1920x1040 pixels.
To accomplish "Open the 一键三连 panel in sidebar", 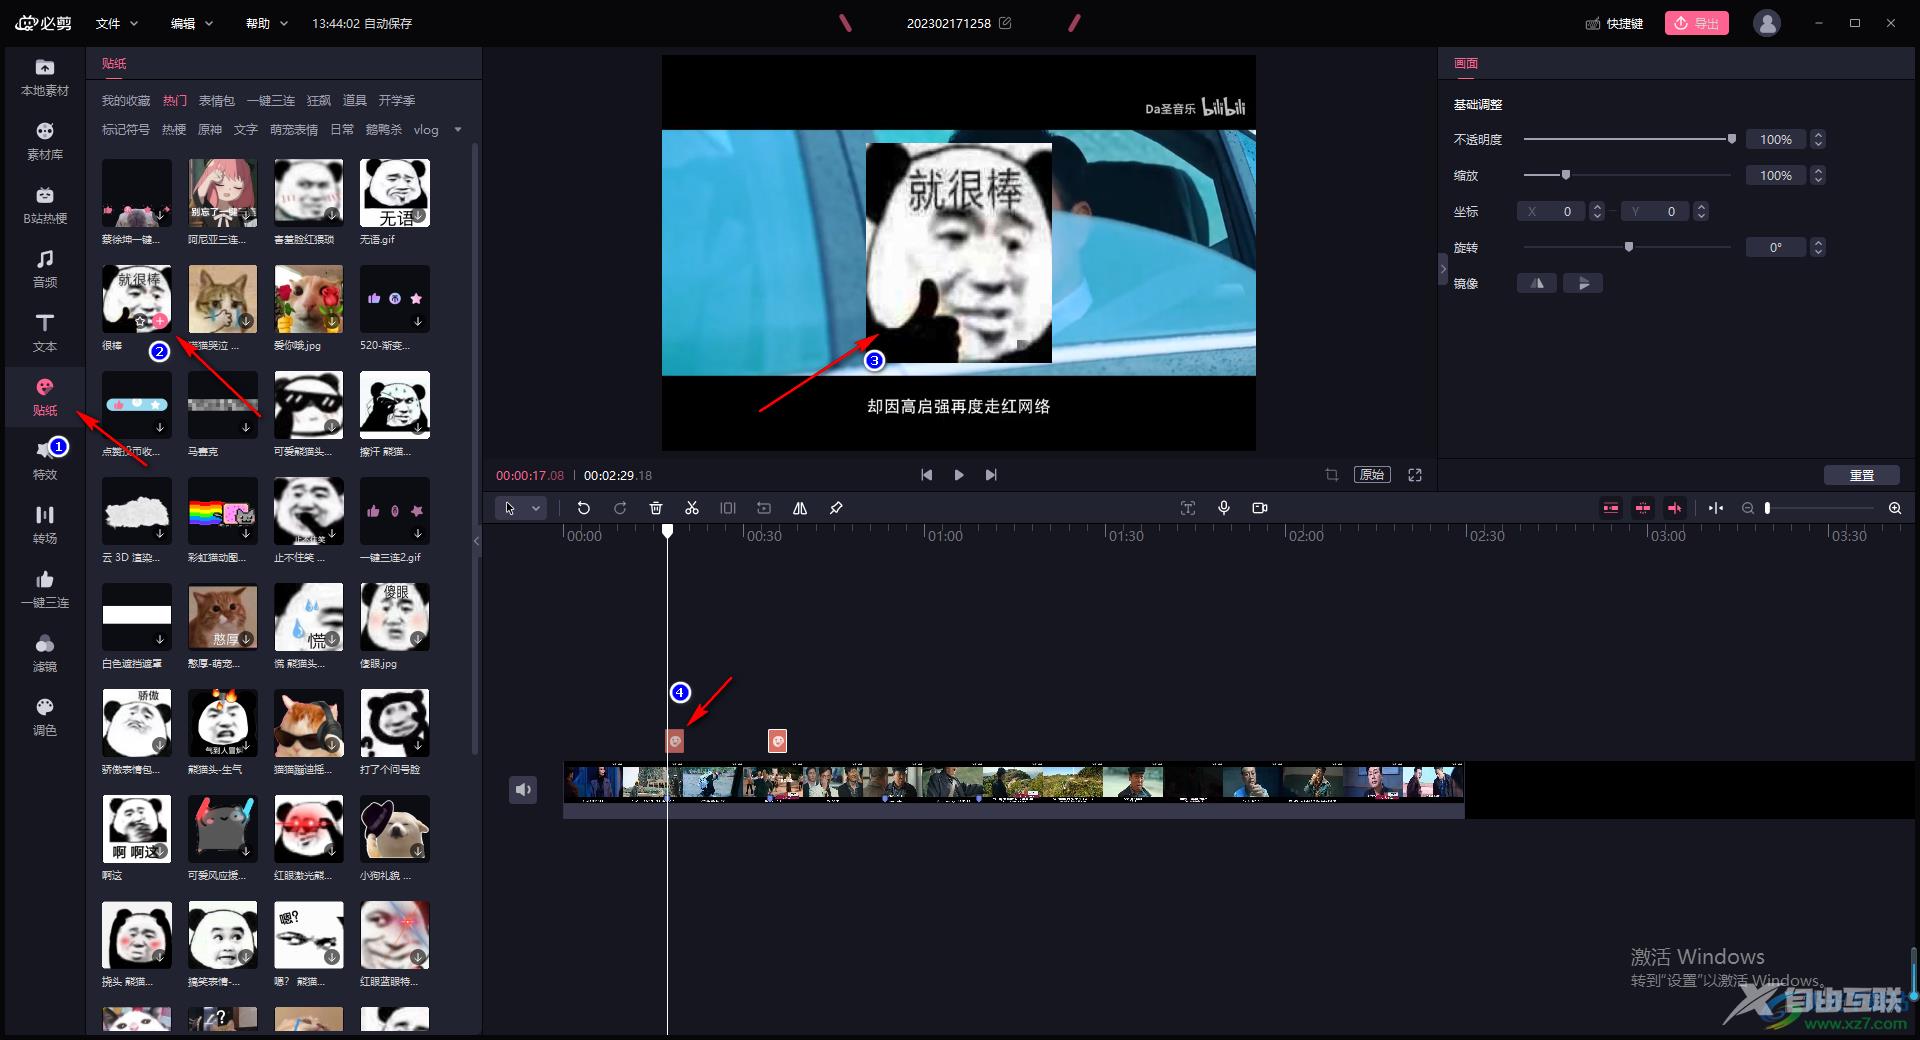I will tap(45, 589).
